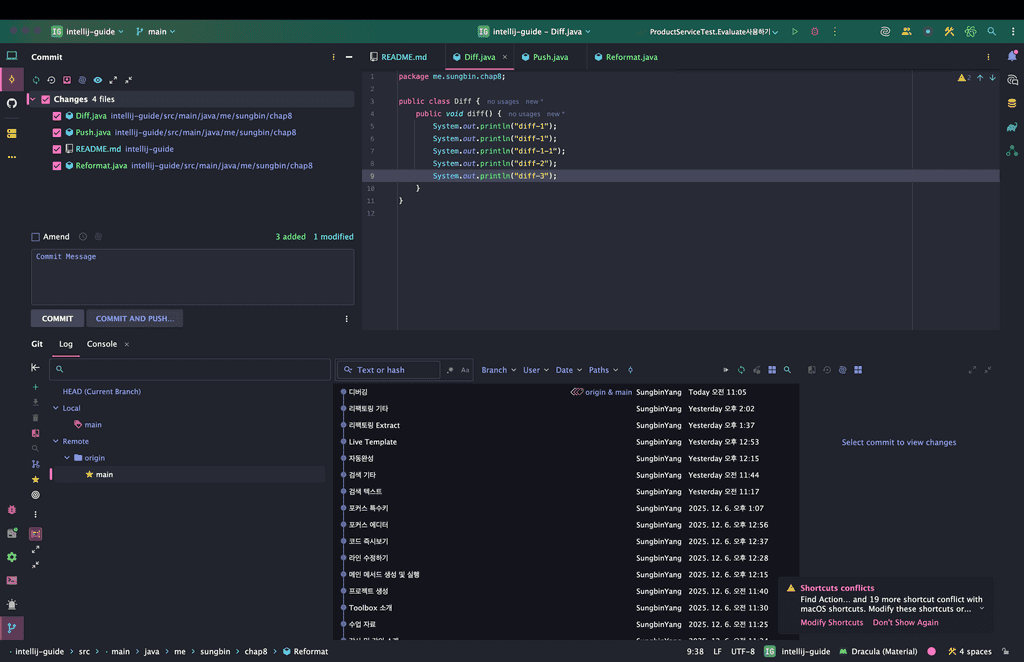Collapse the Remote branches tree node
The width and height of the screenshot is (1024, 662).
[x=56, y=441]
